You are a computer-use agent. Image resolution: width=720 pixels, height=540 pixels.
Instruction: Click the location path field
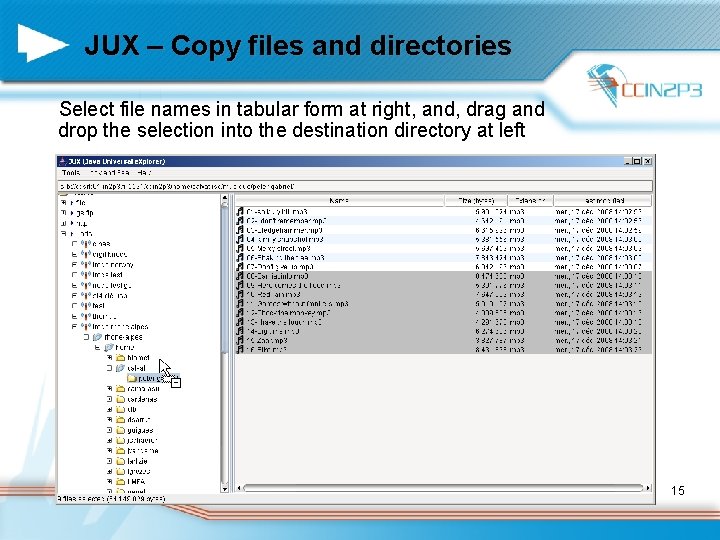356,186
